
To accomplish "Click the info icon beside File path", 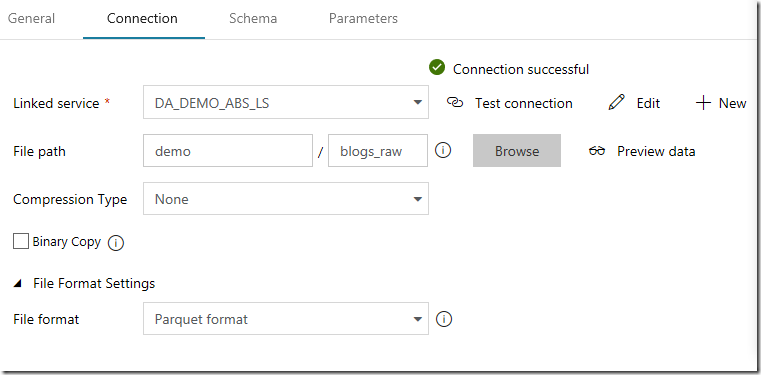I will point(443,150).
